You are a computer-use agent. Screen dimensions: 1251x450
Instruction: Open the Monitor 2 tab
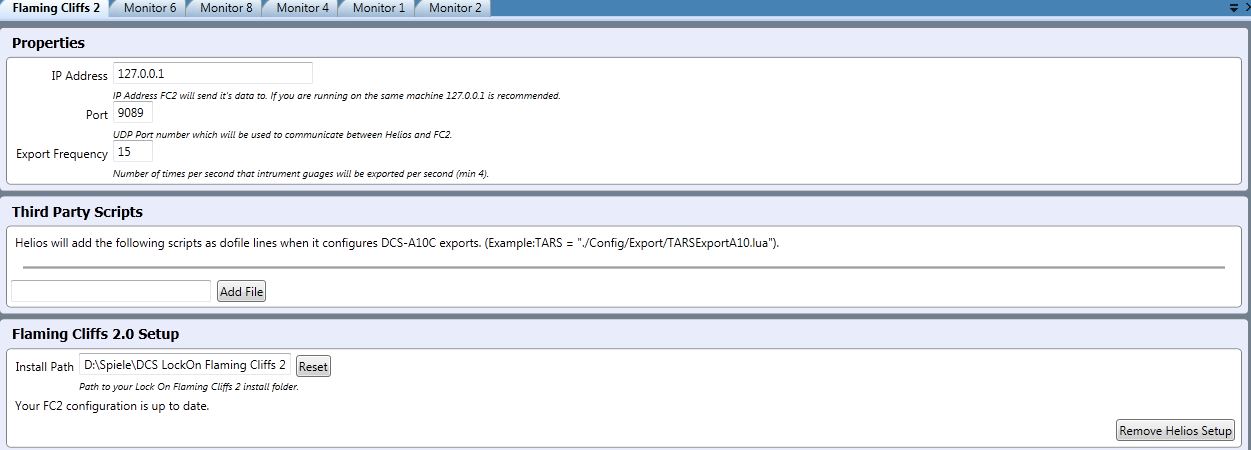[x=455, y=8]
